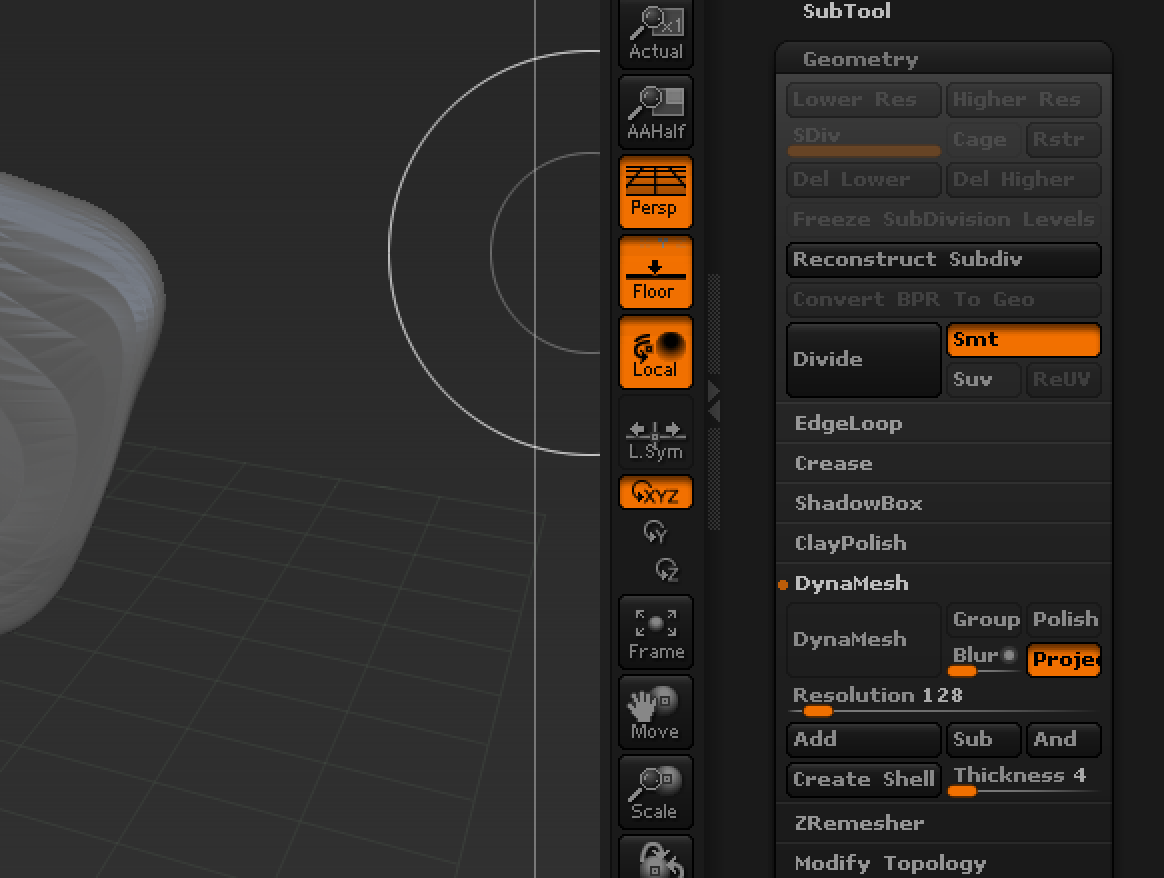Select the Scale tool icon
The width and height of the screenshot is (1164, 878).
pos(655,791)
